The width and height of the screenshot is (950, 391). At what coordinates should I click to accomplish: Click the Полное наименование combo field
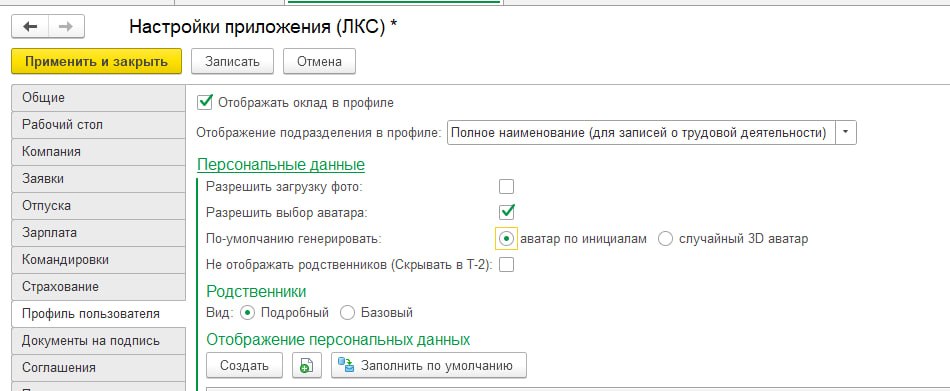pos(641,132)
